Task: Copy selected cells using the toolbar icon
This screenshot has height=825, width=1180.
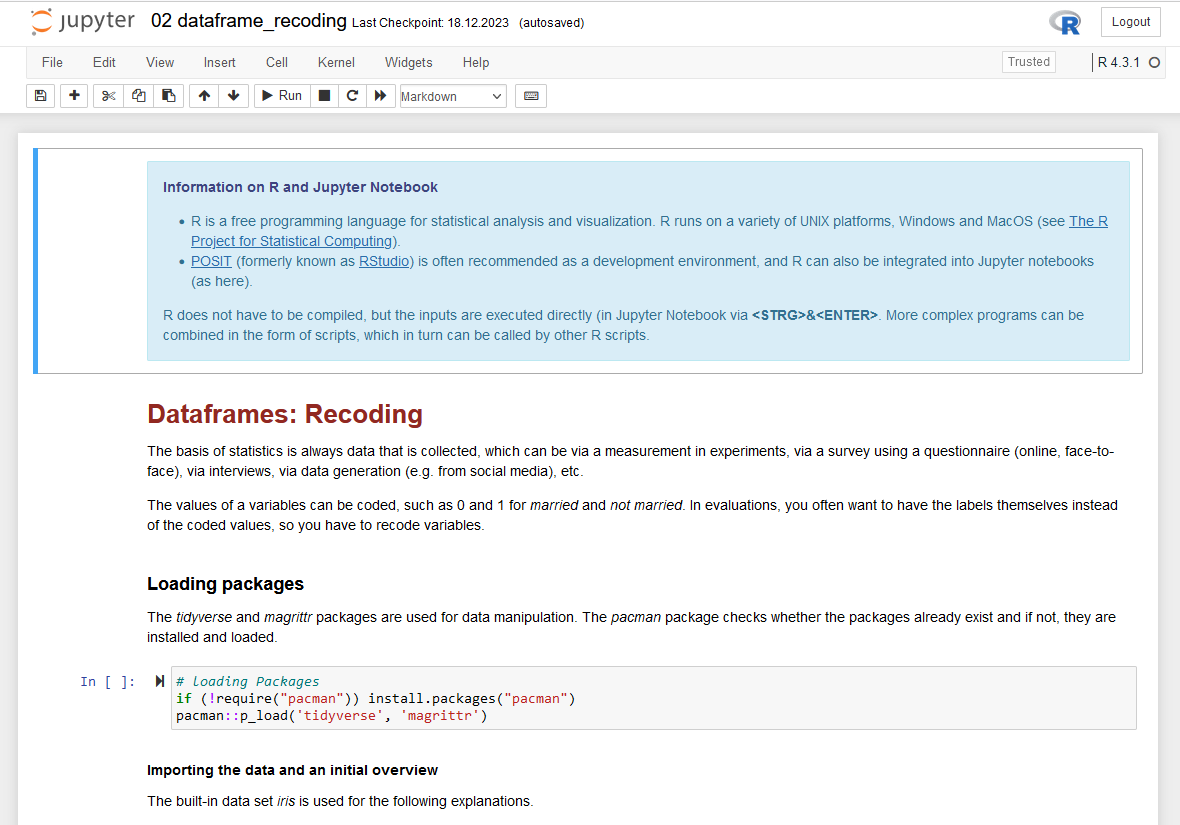Action: [x=139, y=96]
